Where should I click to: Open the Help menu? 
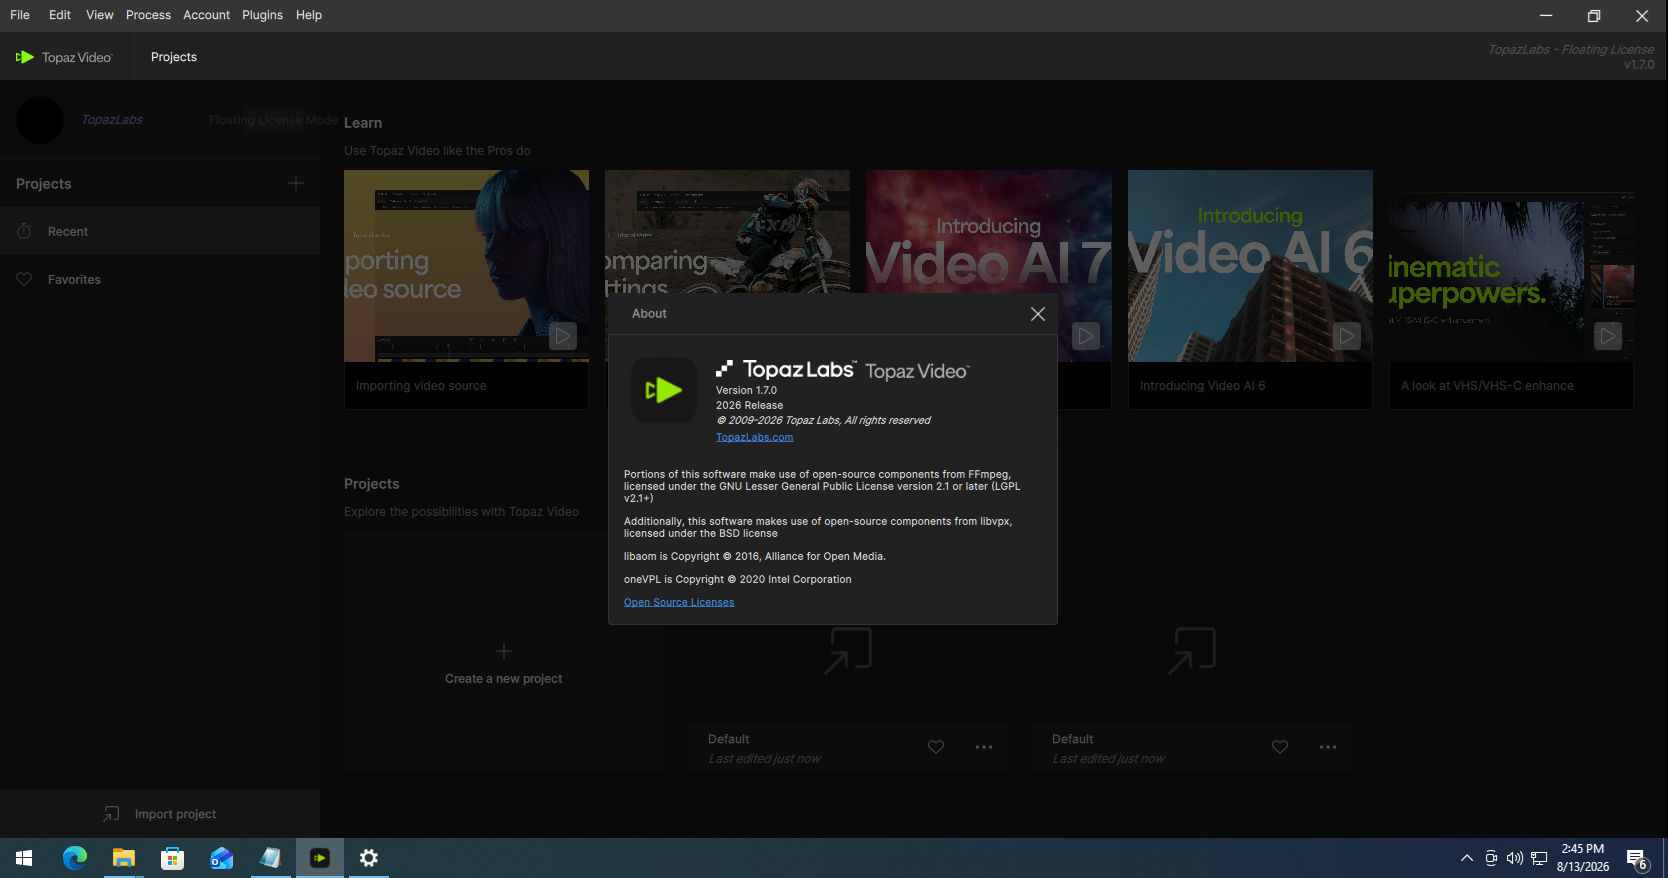[x=309, y=15]
